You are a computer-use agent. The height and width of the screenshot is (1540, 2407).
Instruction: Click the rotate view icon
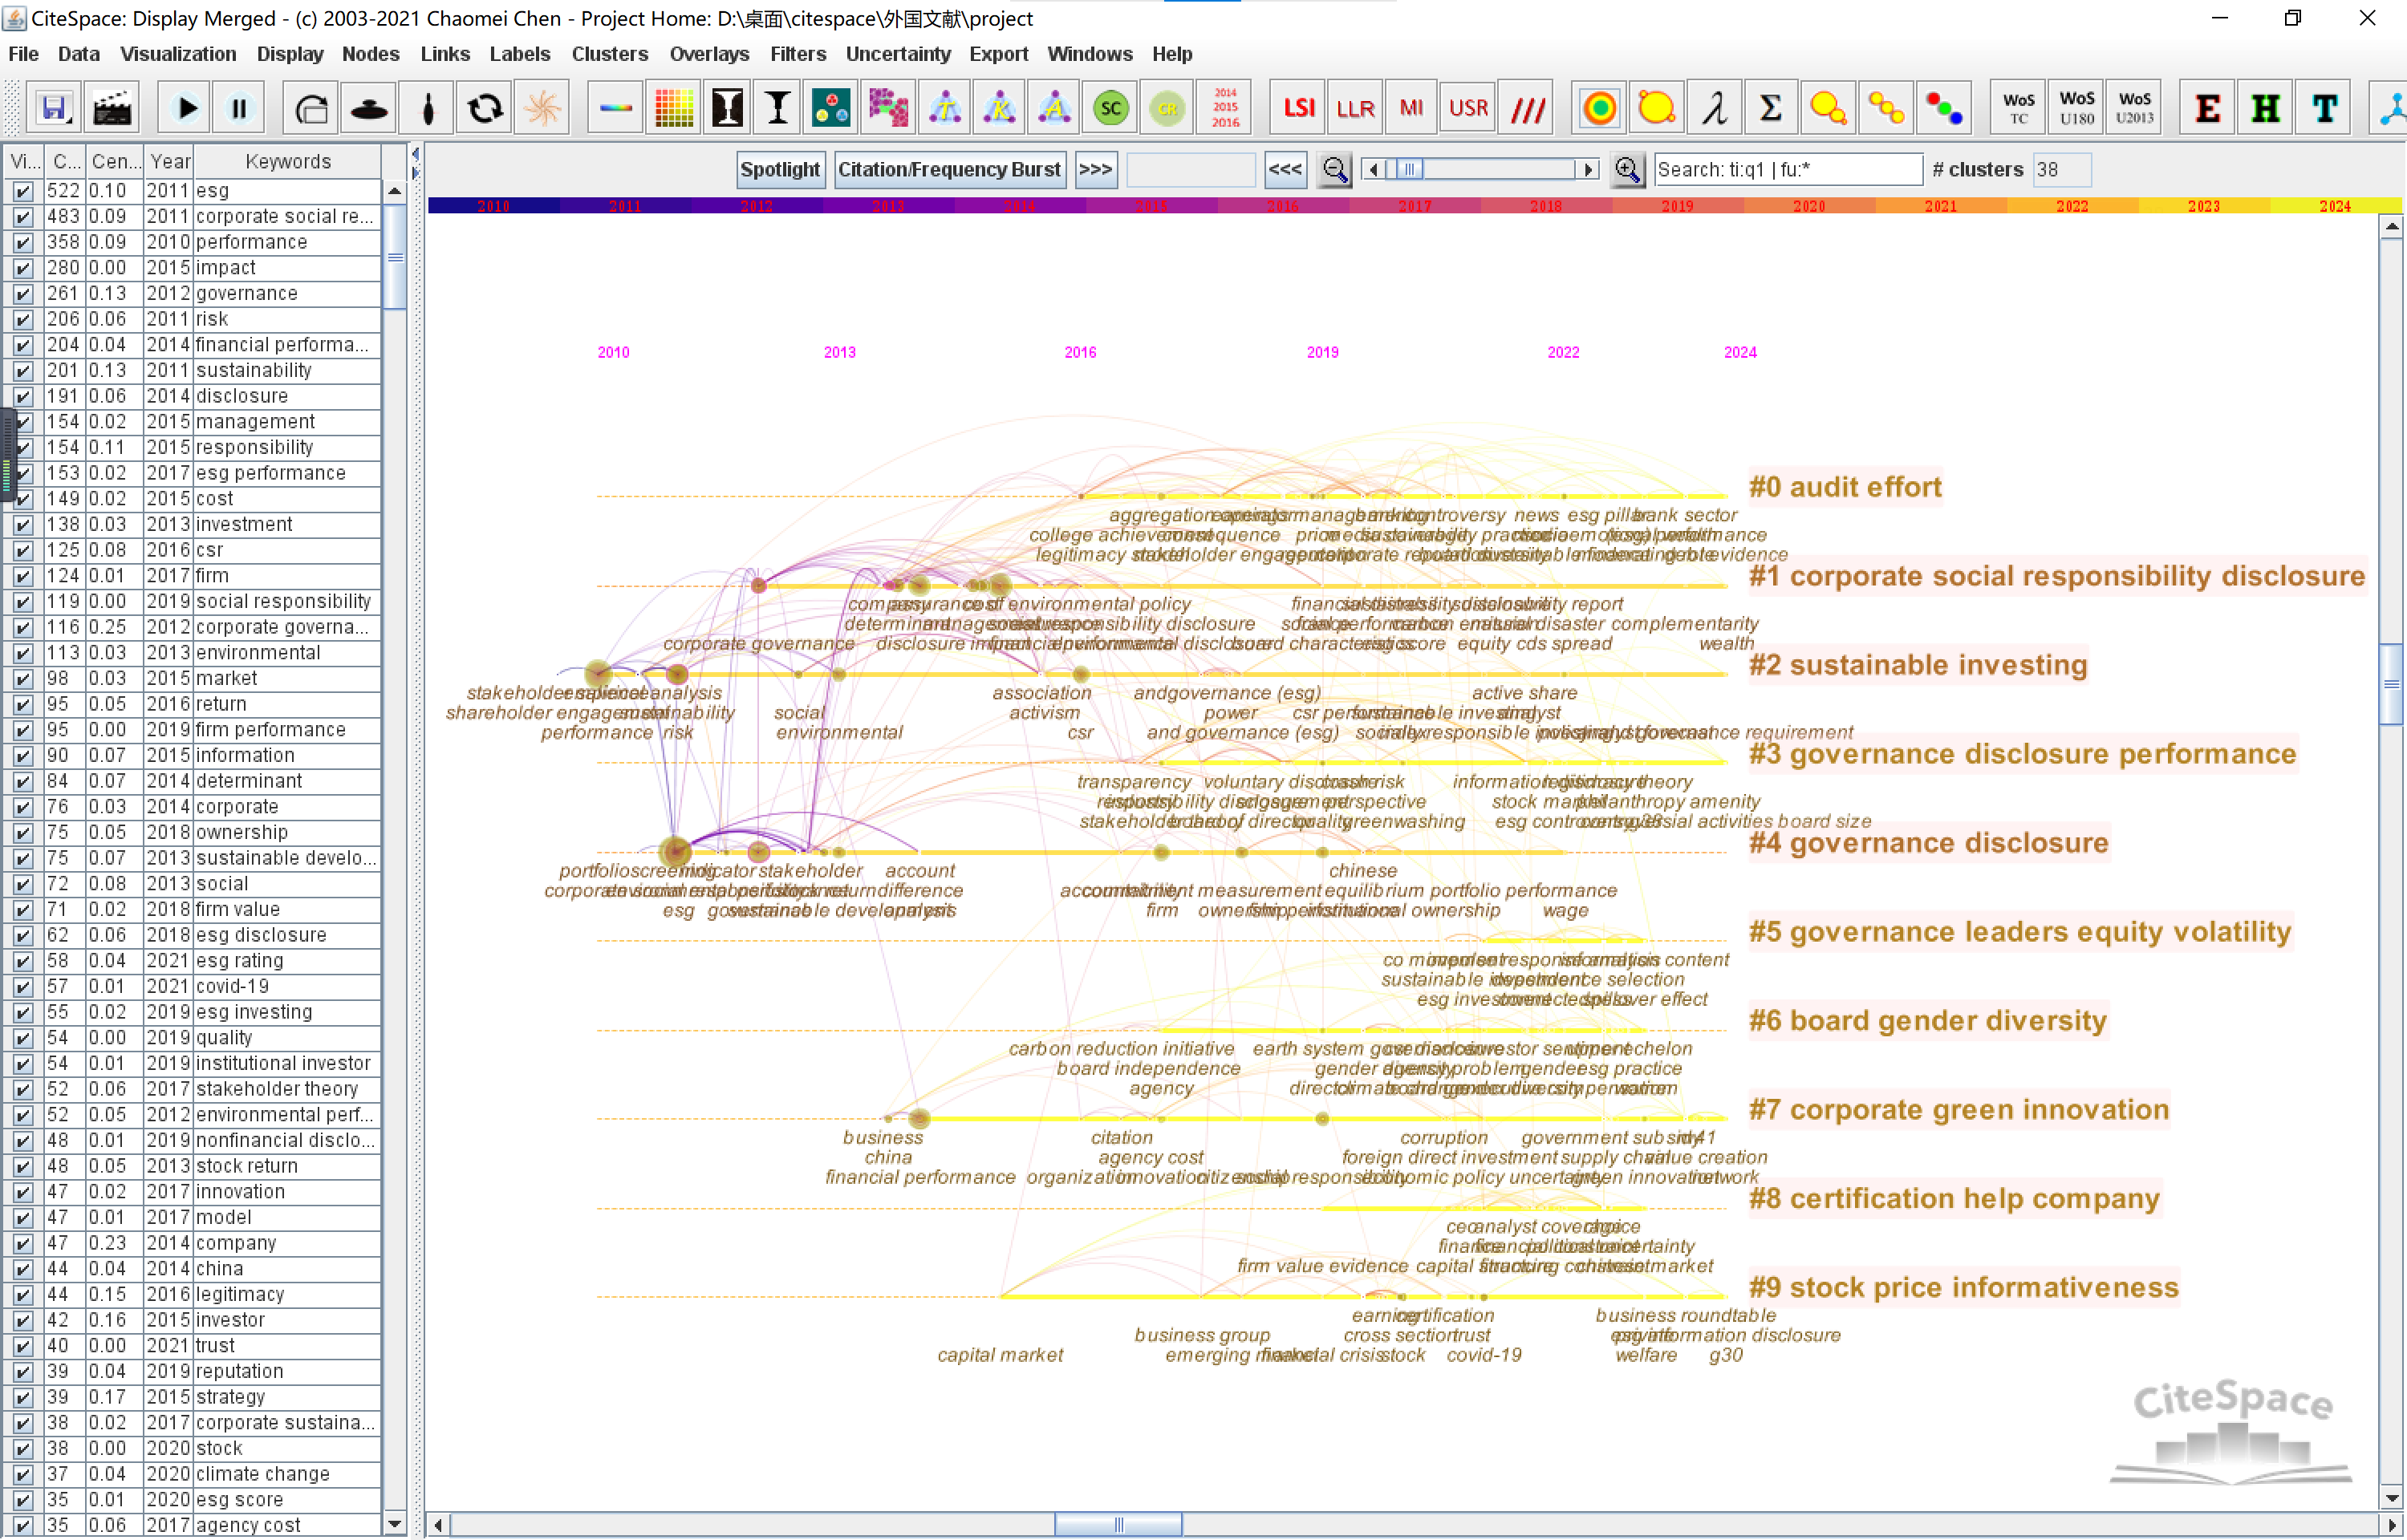[311, 108]
